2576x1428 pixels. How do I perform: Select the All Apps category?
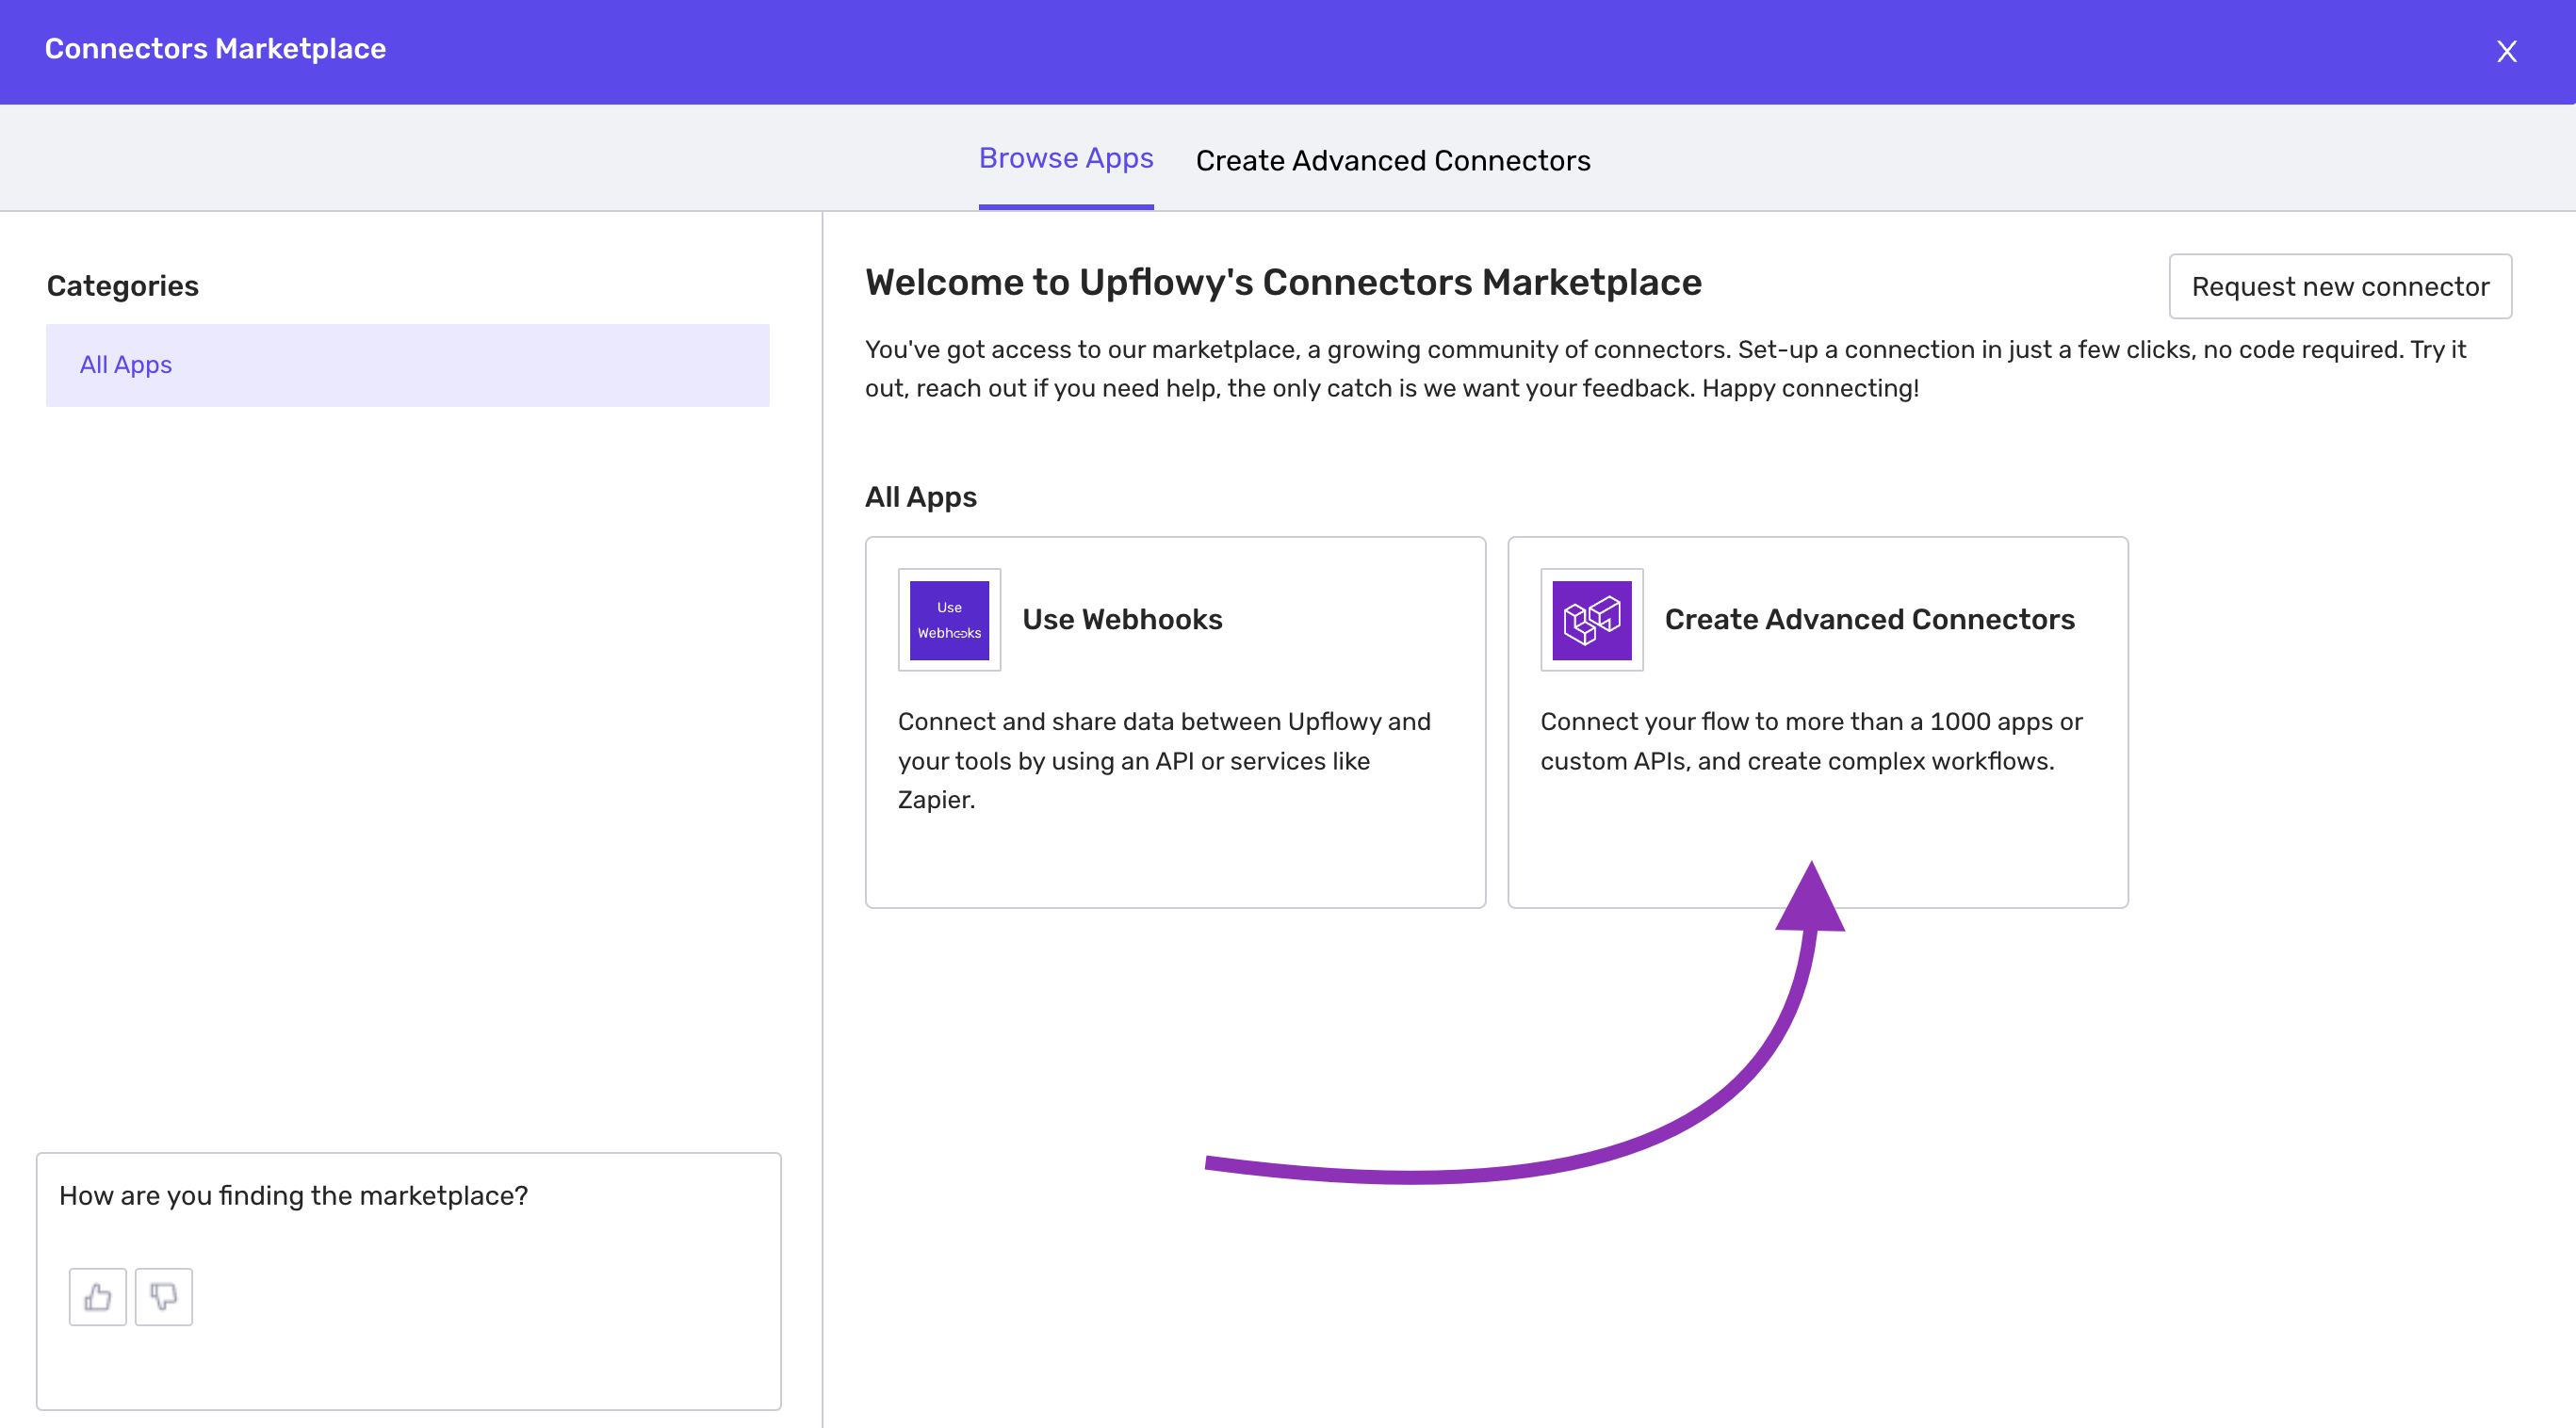click(x=408, y=365)
